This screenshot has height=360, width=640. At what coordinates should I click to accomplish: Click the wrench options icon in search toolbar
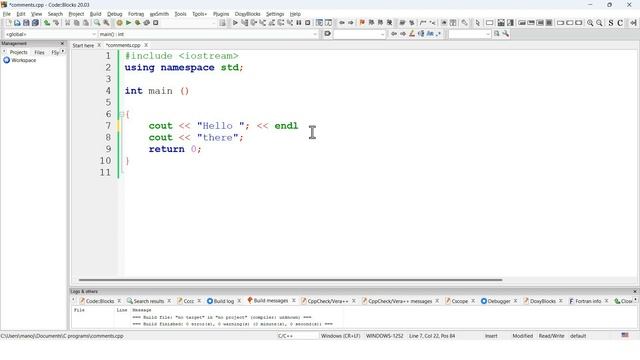coord(506,34)
